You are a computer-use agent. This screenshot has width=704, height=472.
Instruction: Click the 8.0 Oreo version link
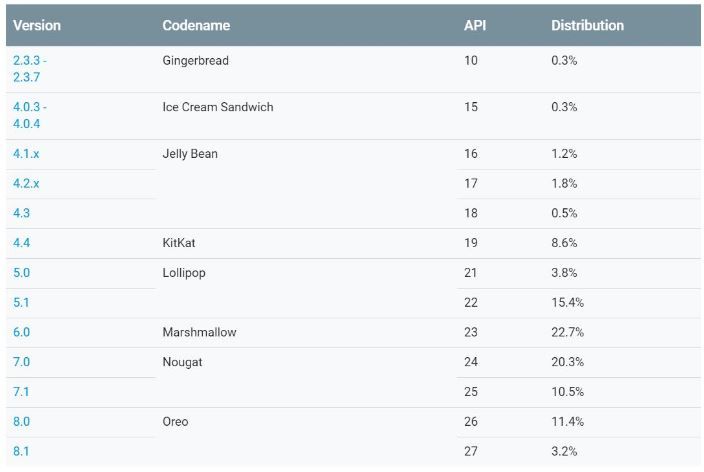point(21,421)
